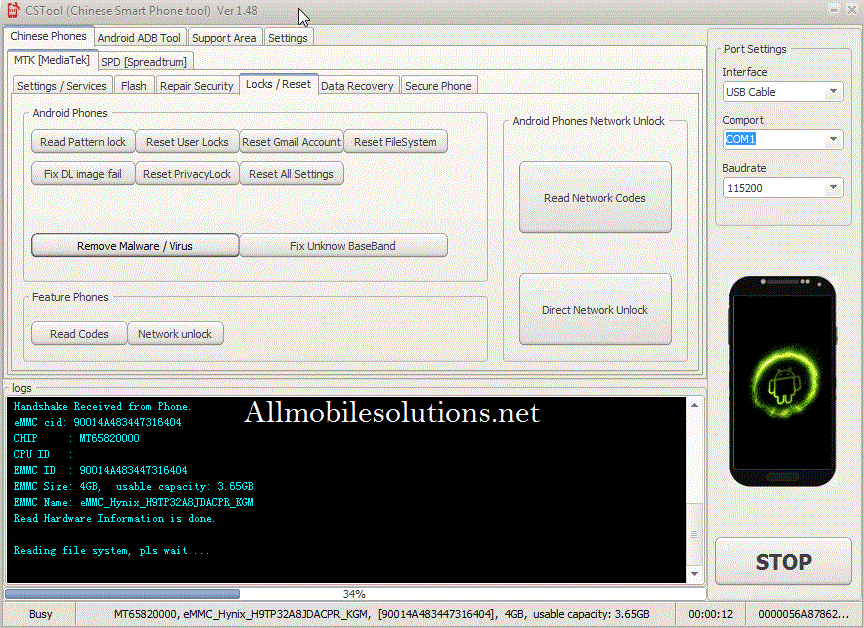Open the Repair Security sub-tab

pyautogui.click(x=197, y=86)
